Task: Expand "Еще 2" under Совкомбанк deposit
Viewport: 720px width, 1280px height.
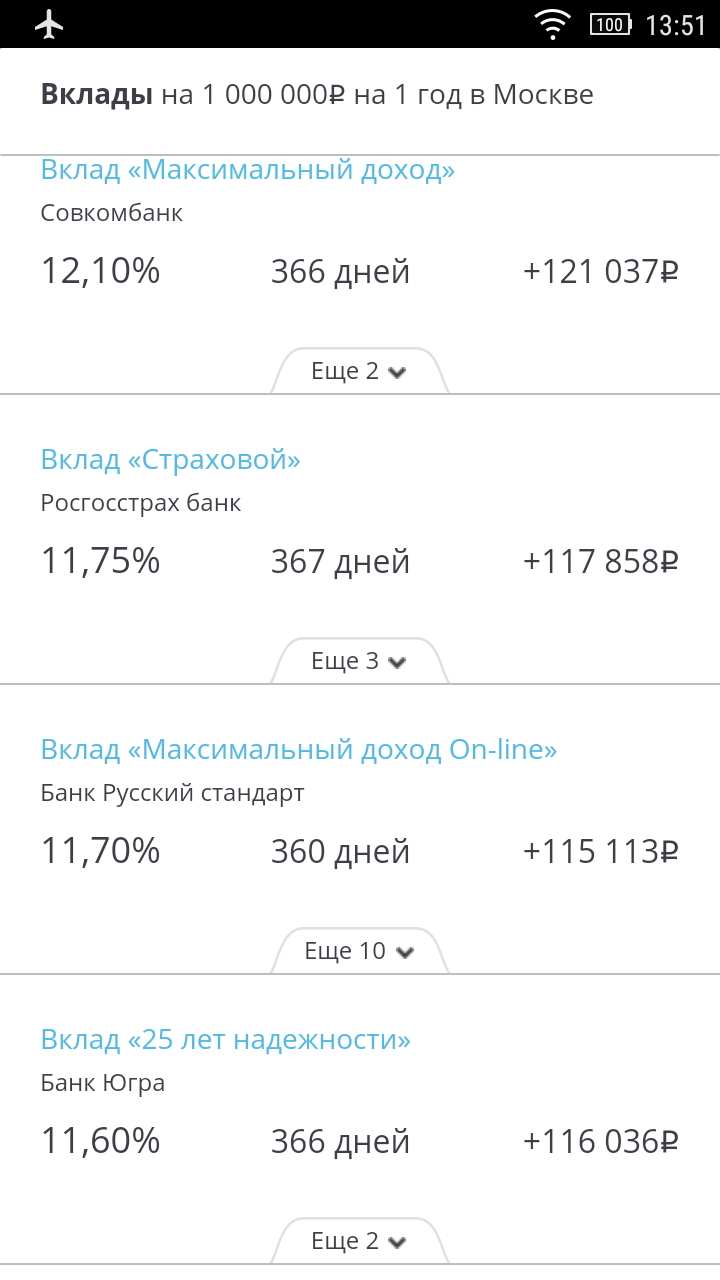Action: 359,372
